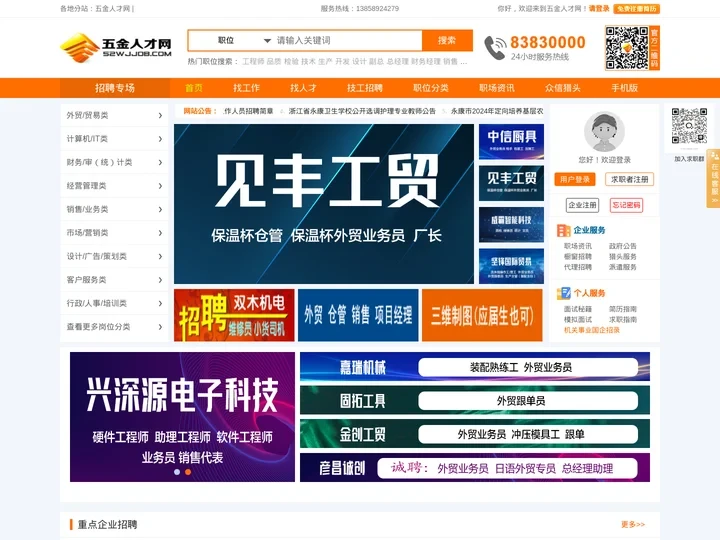Image resolution: width=720 pixels, height=540 pixels.
Task: Open the 找人才 menu item
Action: point(303,88)
